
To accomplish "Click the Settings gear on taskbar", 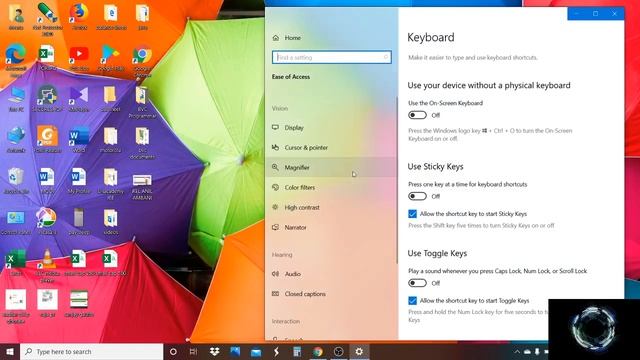I will 359,351.
